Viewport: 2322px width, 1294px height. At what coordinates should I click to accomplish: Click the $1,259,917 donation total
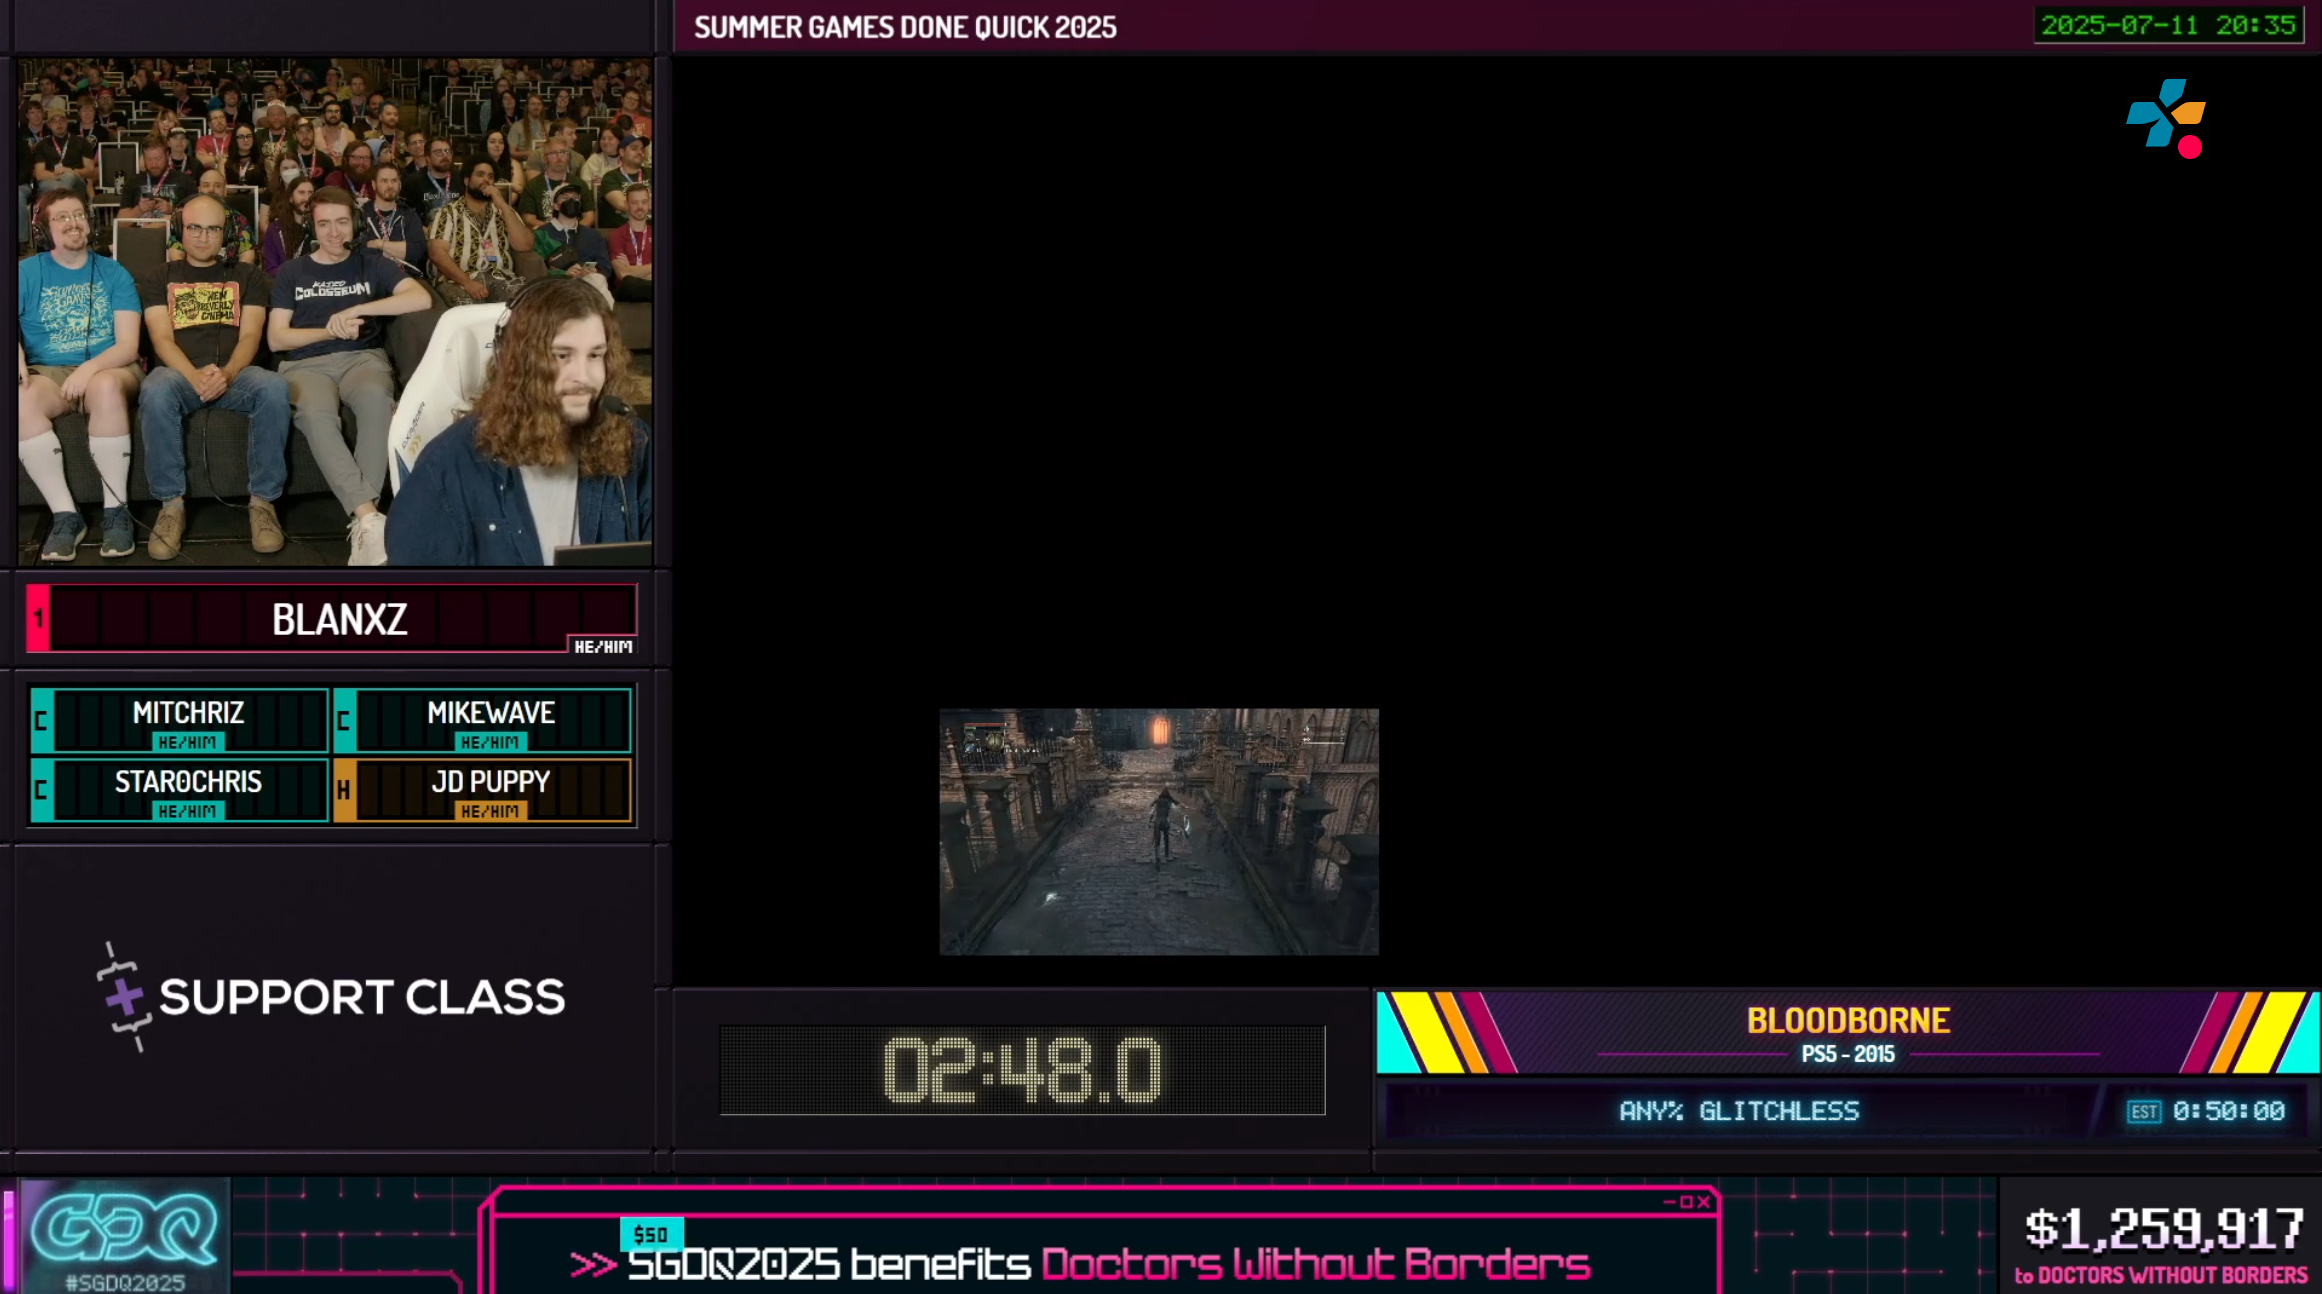2164,1229
